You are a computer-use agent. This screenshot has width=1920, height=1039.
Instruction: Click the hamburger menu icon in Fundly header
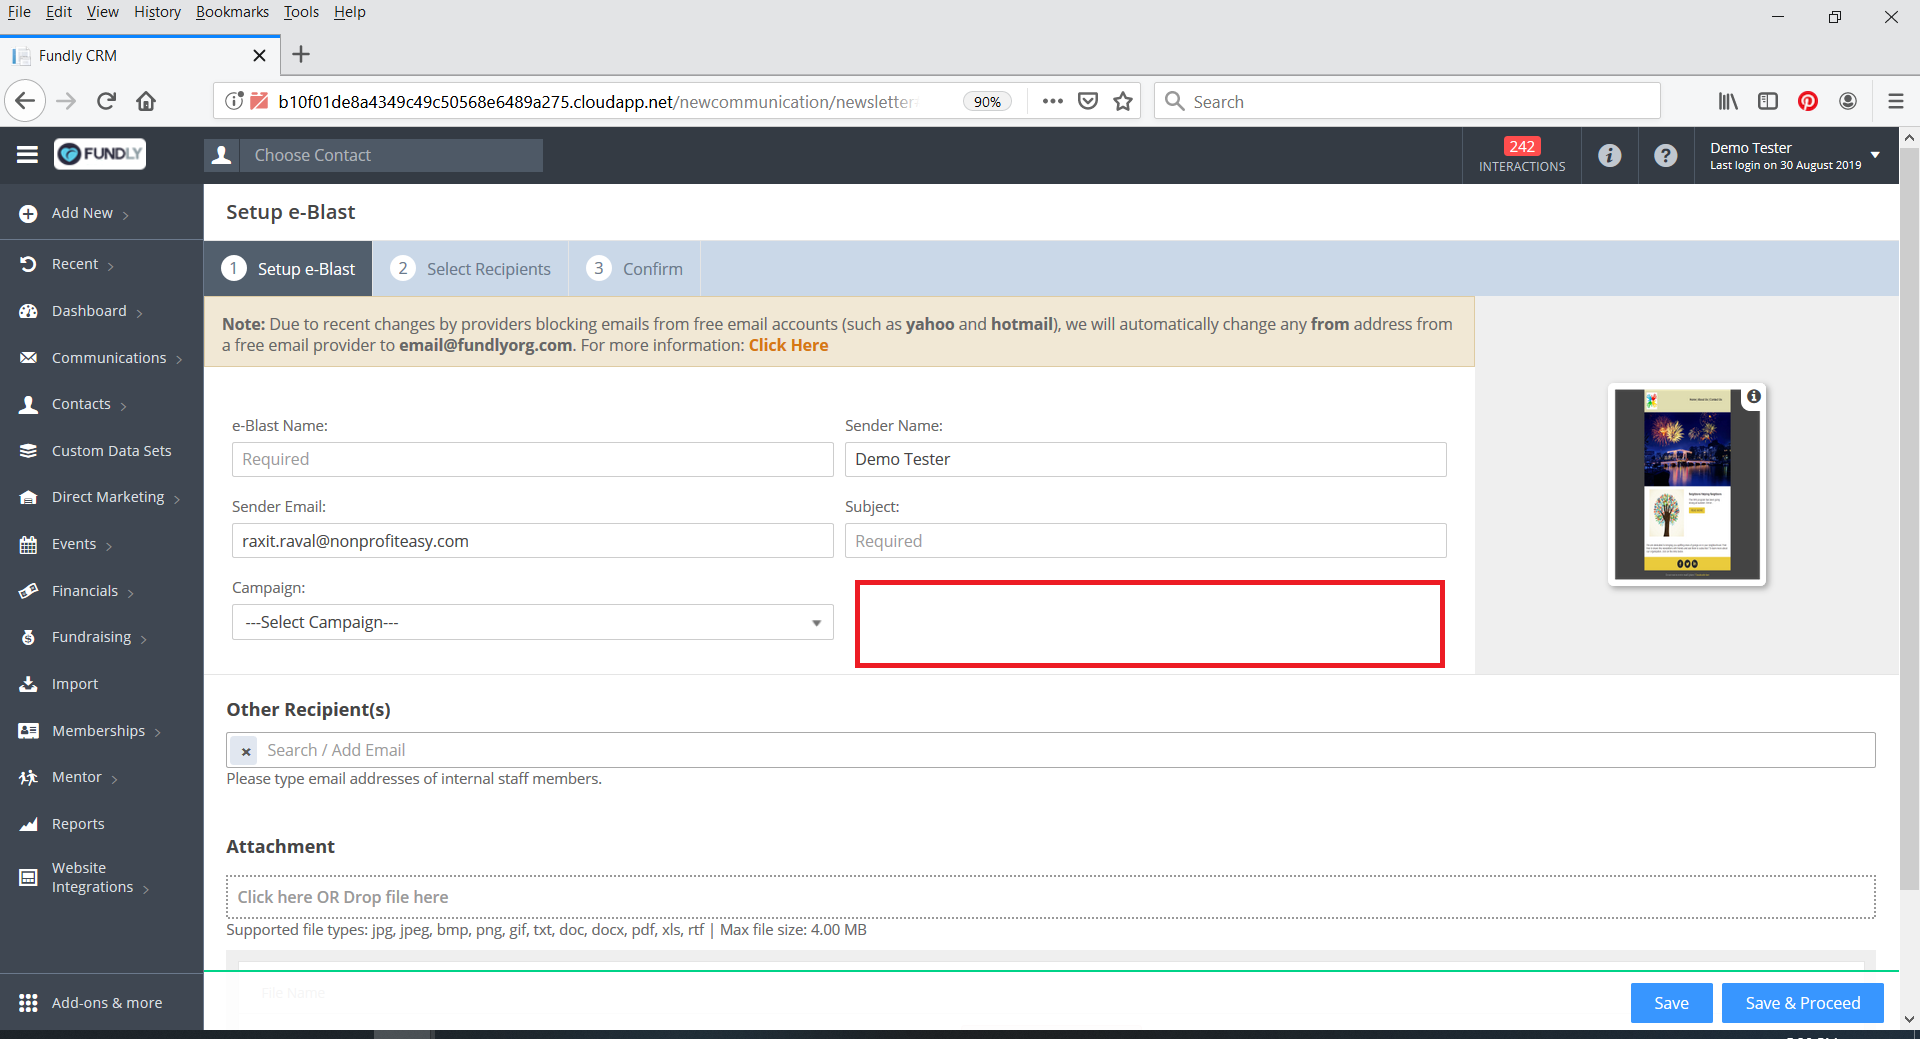point(27,154)
